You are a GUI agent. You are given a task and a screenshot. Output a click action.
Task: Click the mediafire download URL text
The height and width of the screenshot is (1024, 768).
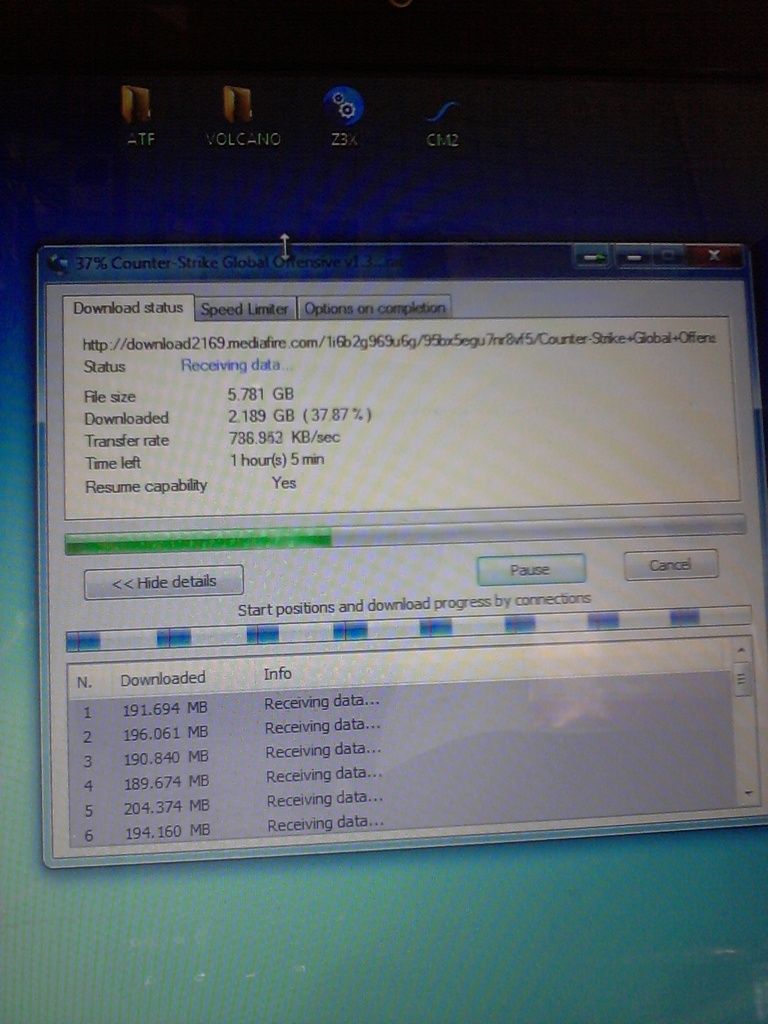(399, 341)
